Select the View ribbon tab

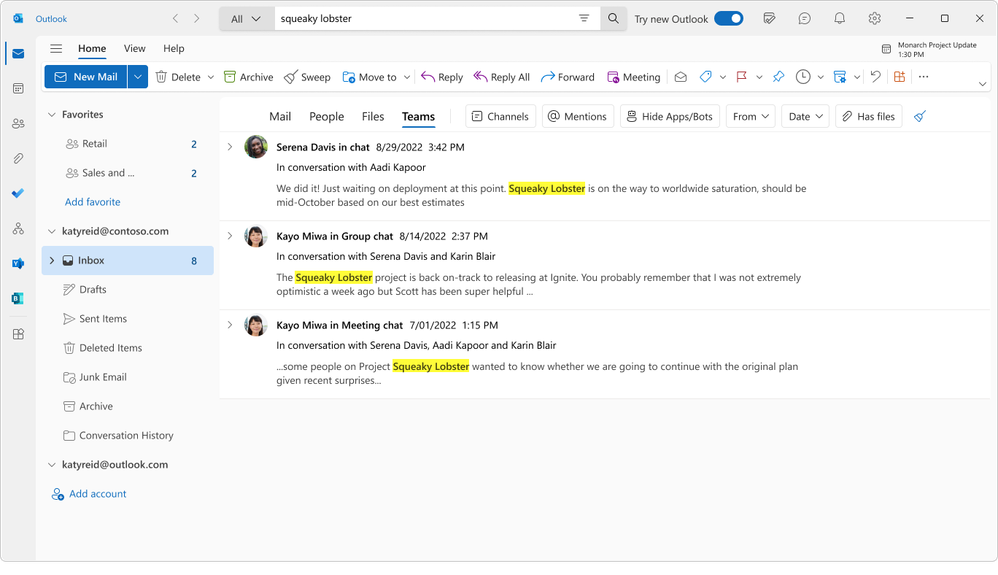[134, 48]
